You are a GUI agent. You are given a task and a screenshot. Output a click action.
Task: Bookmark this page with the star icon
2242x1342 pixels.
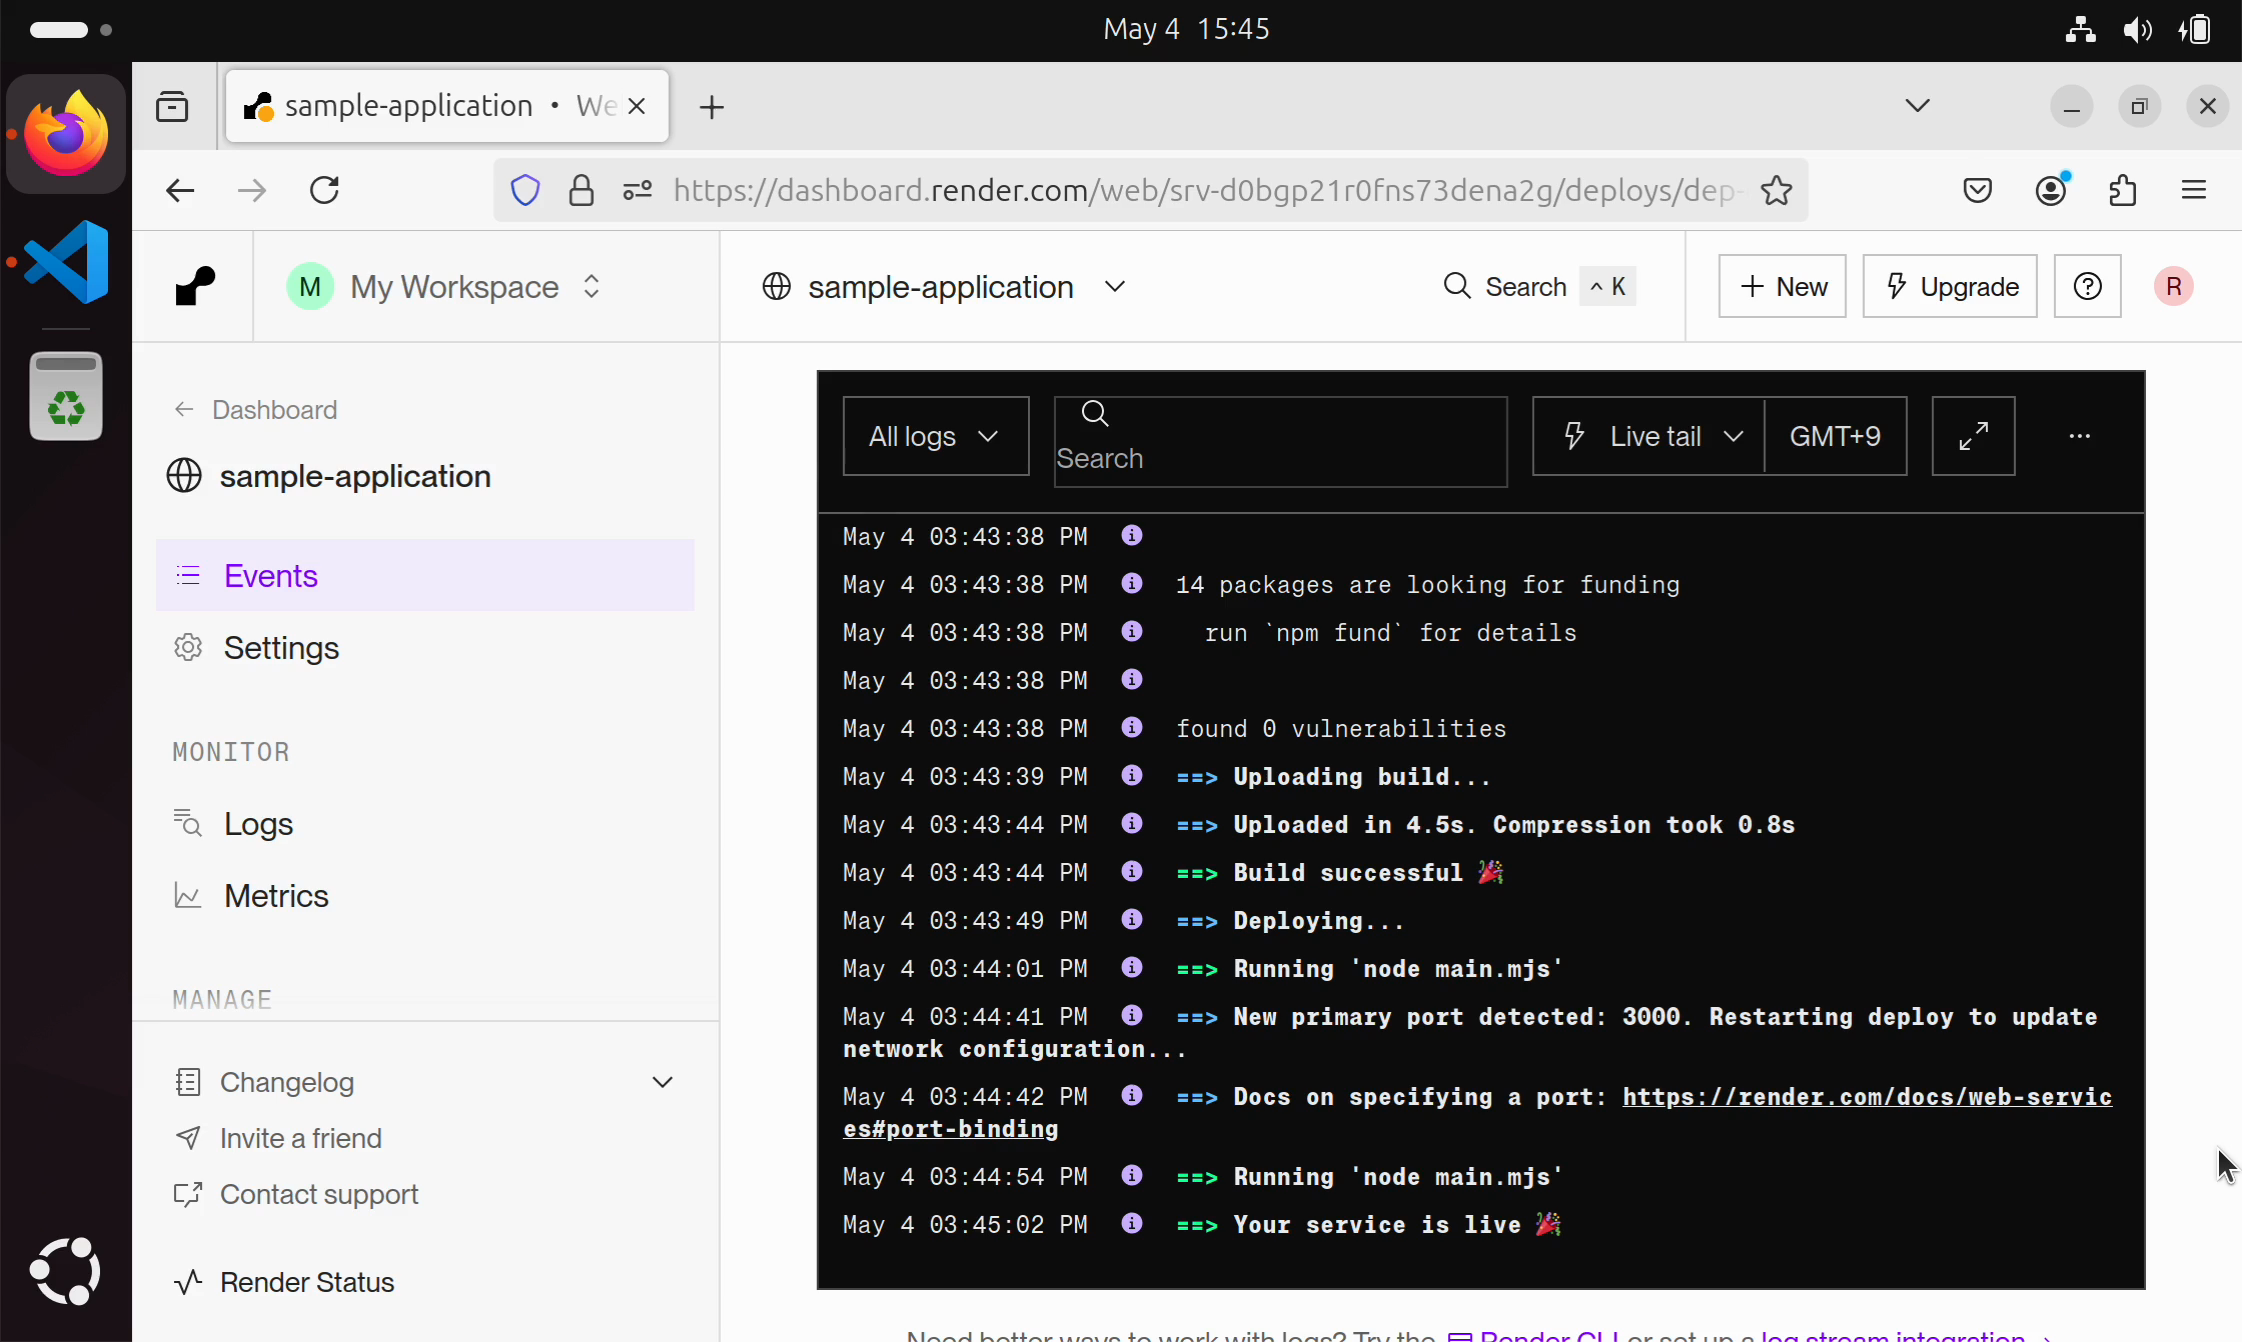click(x=1776, y=190)
